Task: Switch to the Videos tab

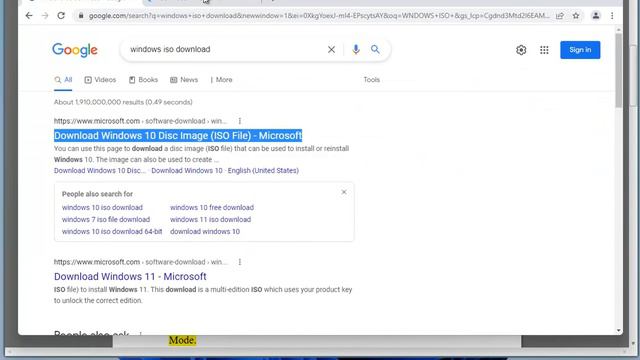Action: point(100,80)
